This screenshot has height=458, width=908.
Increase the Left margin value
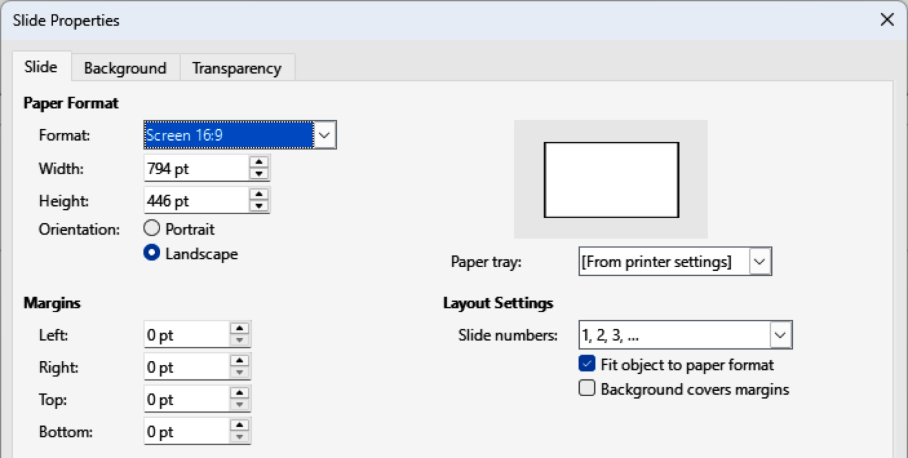[x=240, y=329]
